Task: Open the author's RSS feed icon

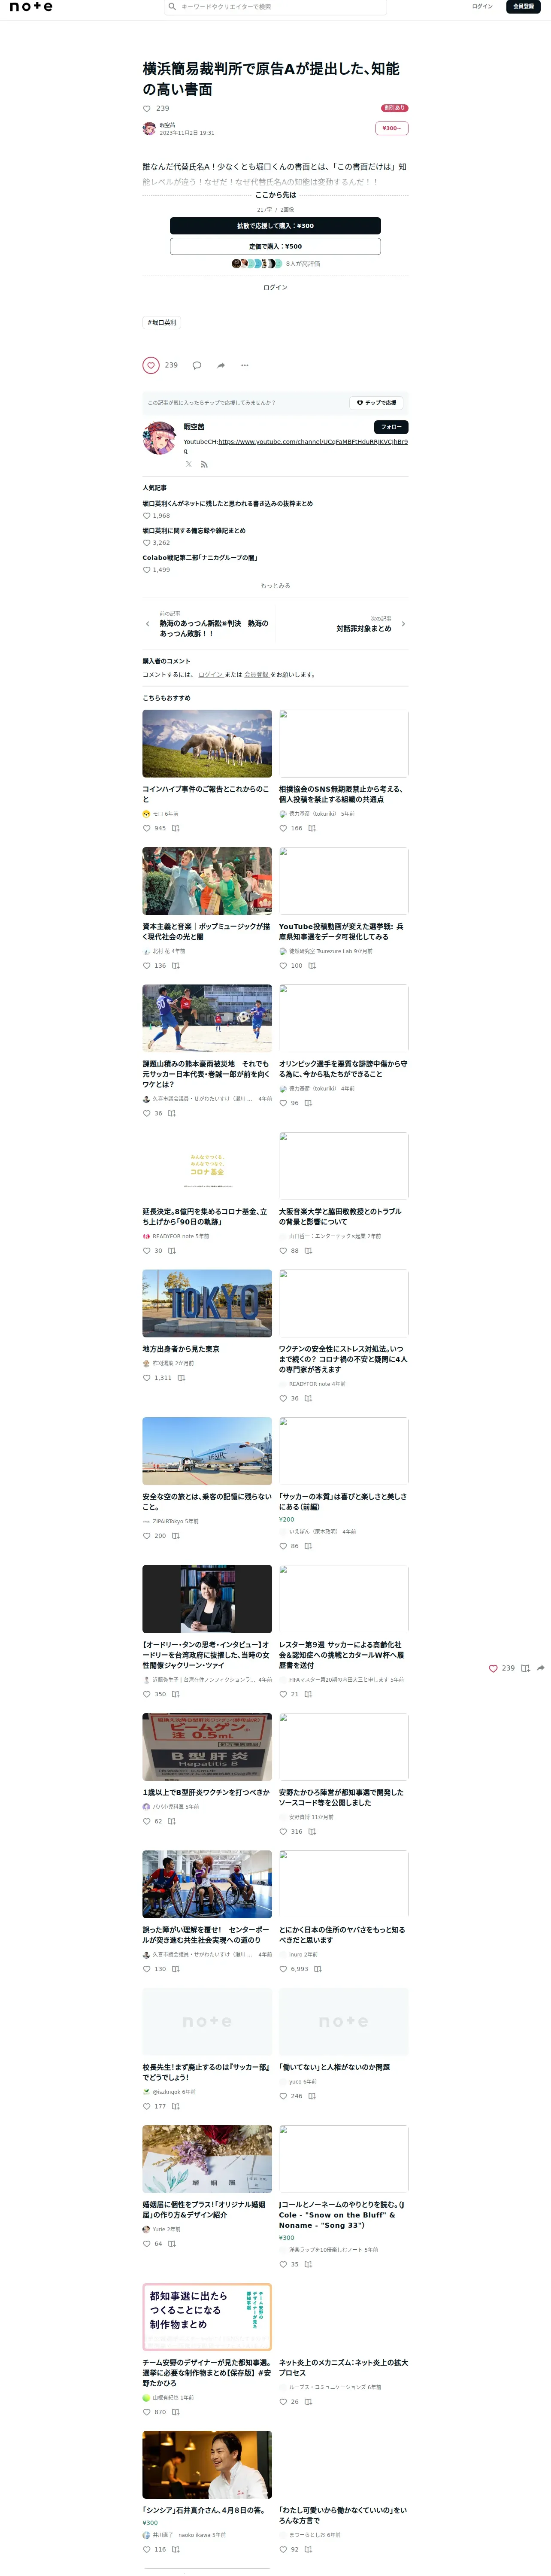Action: pyautogui.click(x=204, y=465)
